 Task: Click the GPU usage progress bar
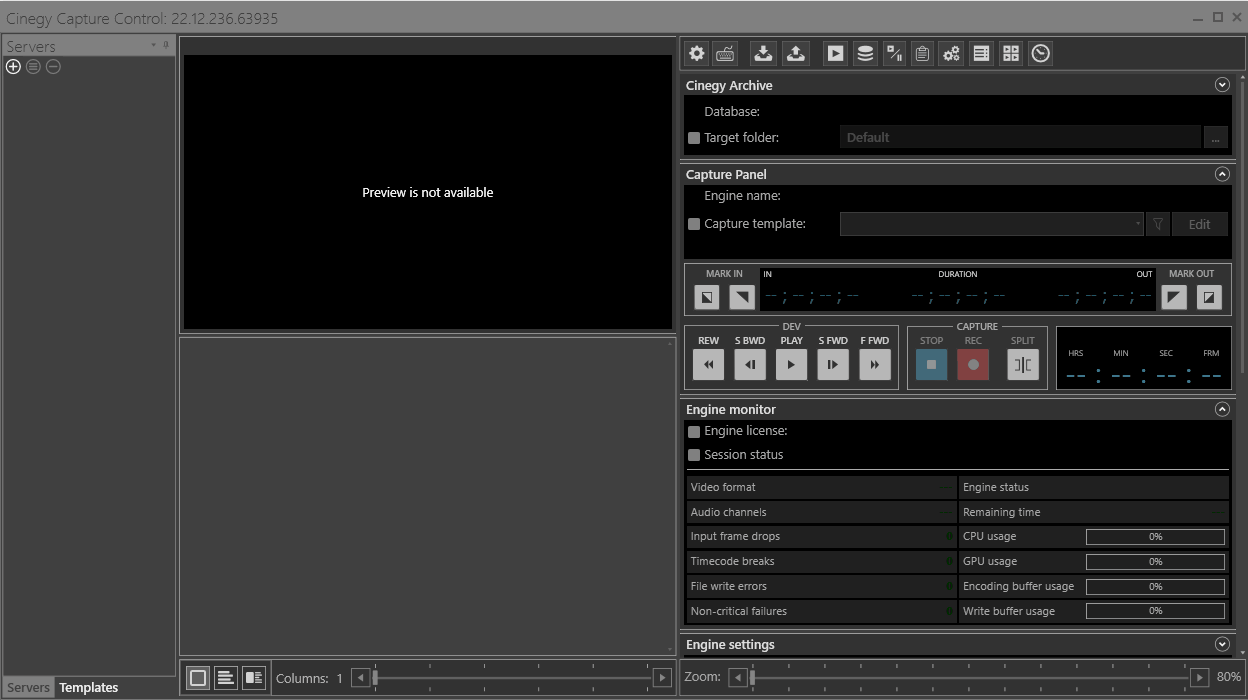click(x=1155, y=562)
